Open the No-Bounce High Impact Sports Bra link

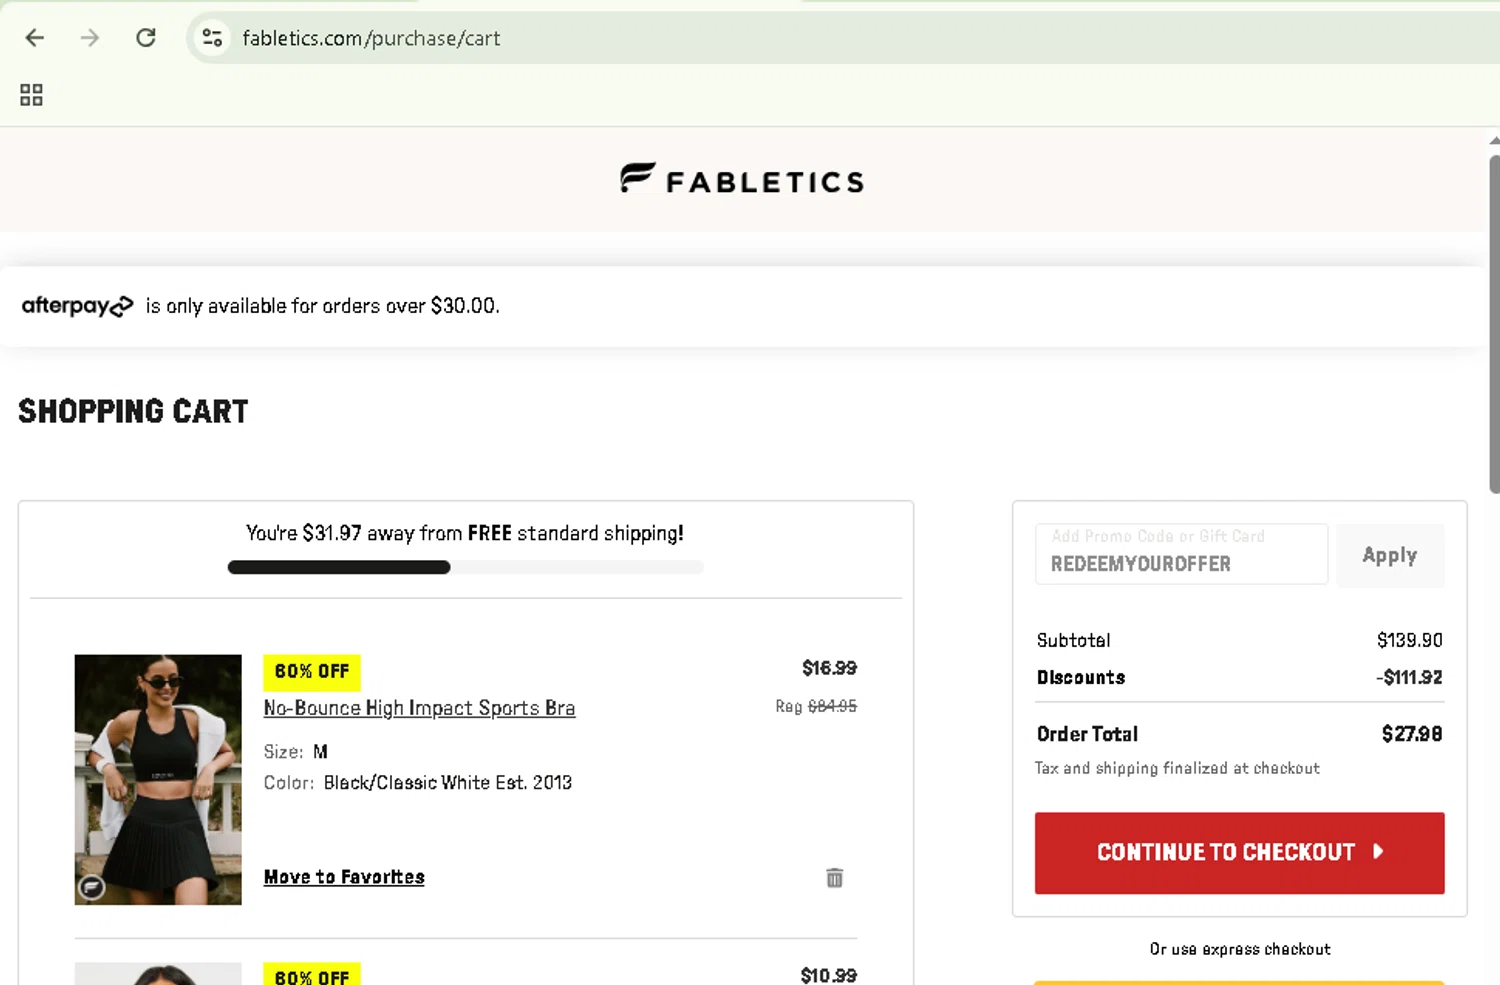pyautogui.click(x=419, y=708)
